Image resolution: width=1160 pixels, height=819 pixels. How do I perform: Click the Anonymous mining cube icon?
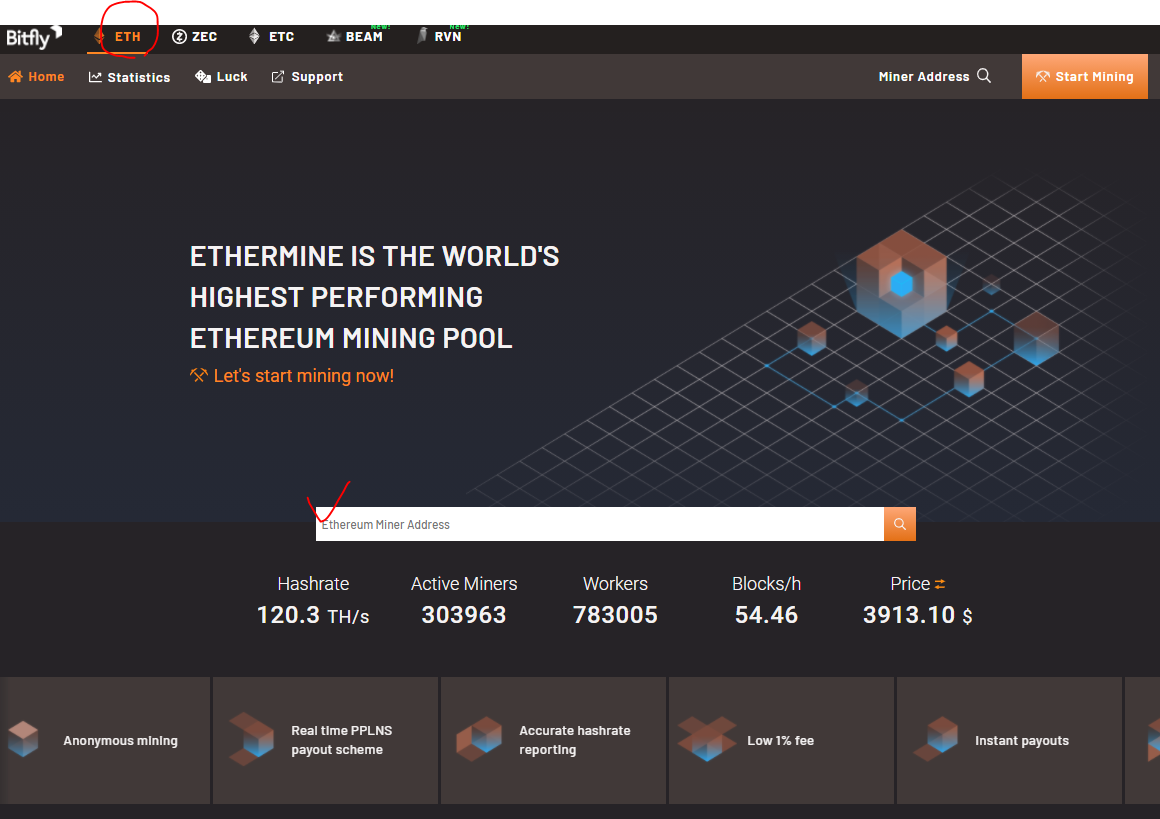point(23,739)
